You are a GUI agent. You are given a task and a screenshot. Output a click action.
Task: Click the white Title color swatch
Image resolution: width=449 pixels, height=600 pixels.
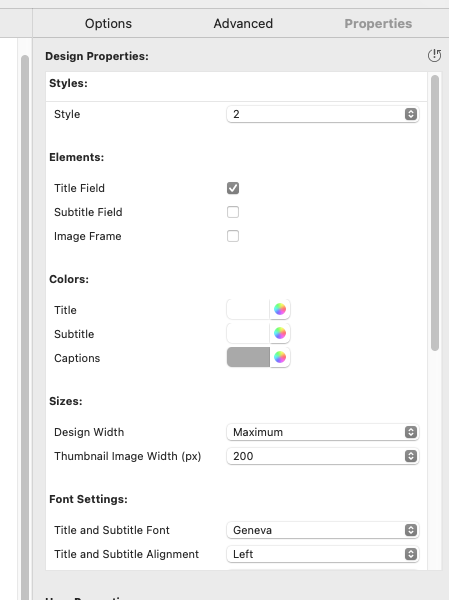click(x=248, y=309)
